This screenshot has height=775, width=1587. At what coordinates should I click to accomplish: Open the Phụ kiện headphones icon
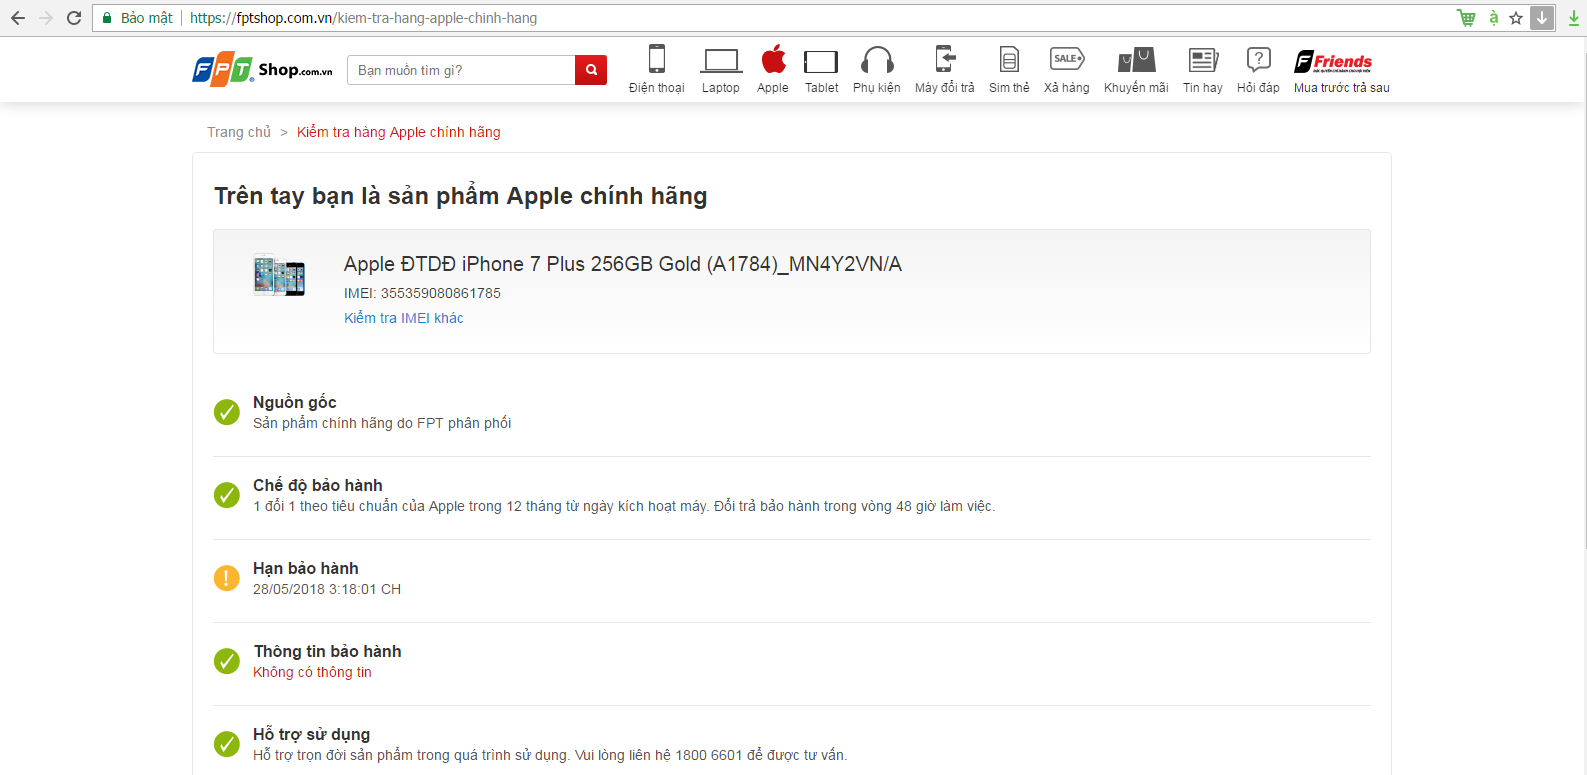pyautogui.click(x=877, y=60)
